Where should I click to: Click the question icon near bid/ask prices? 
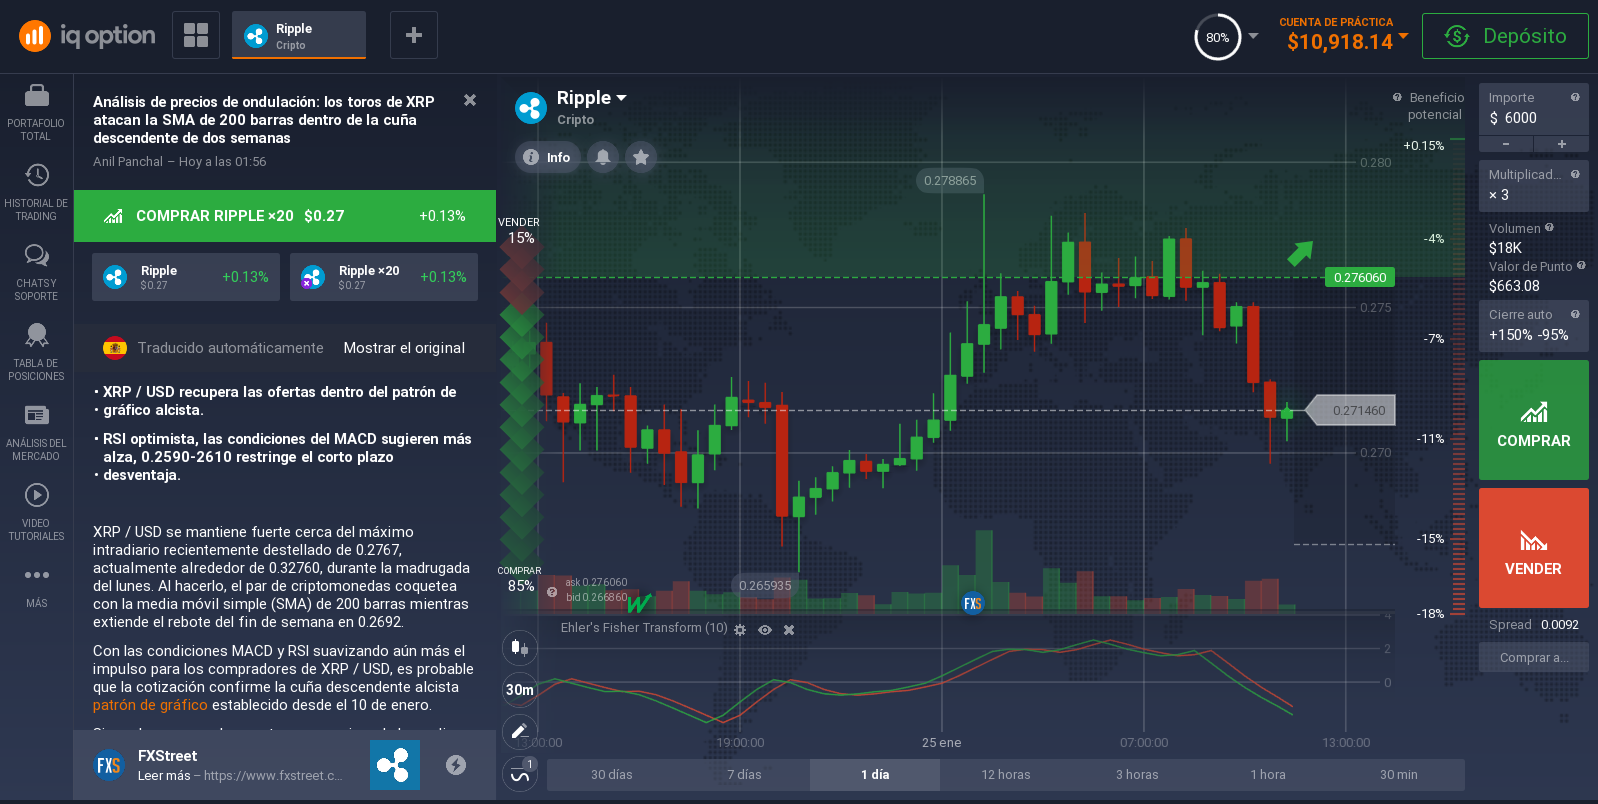coord(552,592)
